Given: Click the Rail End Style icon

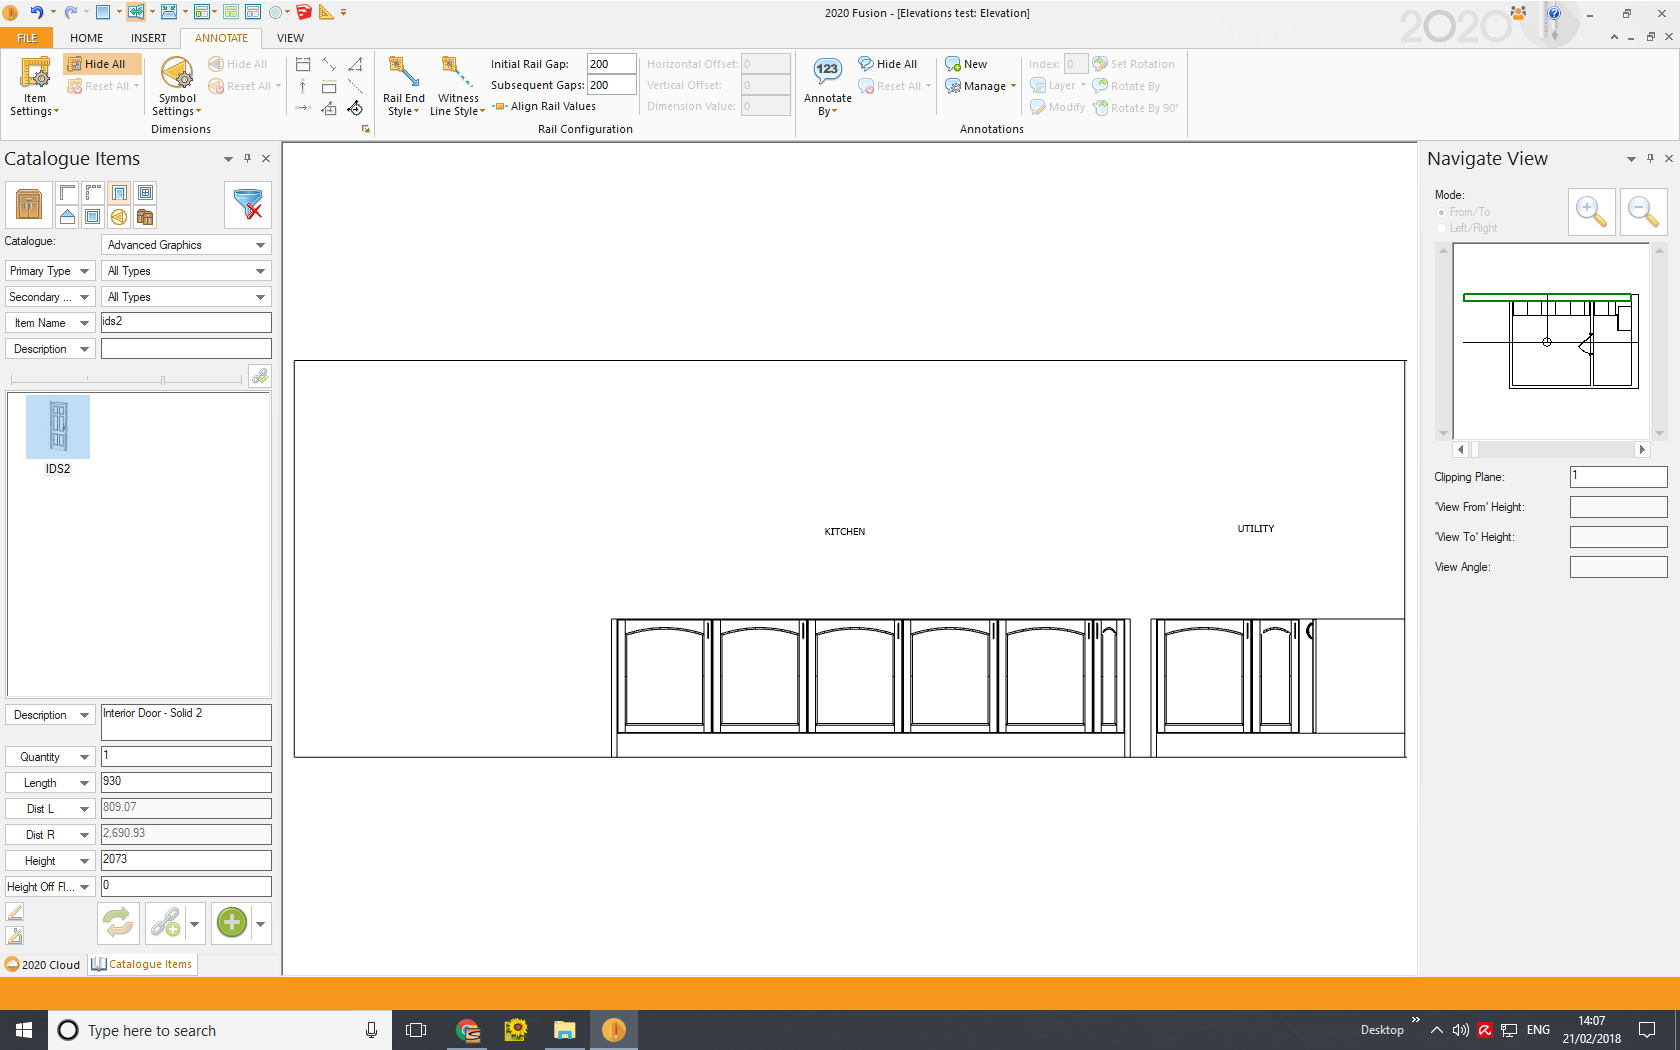Looking at the screenshot, I should coord(403,73).
